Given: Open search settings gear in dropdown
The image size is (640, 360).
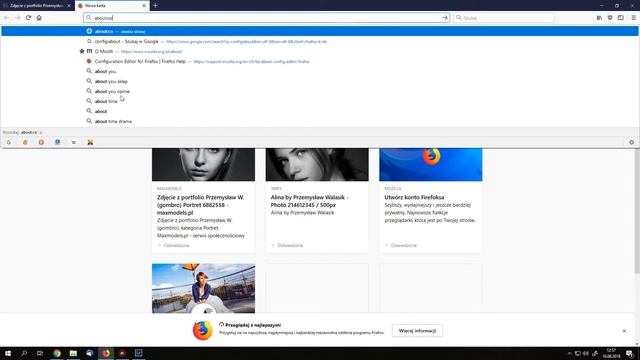Looking at the screenshot, I should pos(631,142).
